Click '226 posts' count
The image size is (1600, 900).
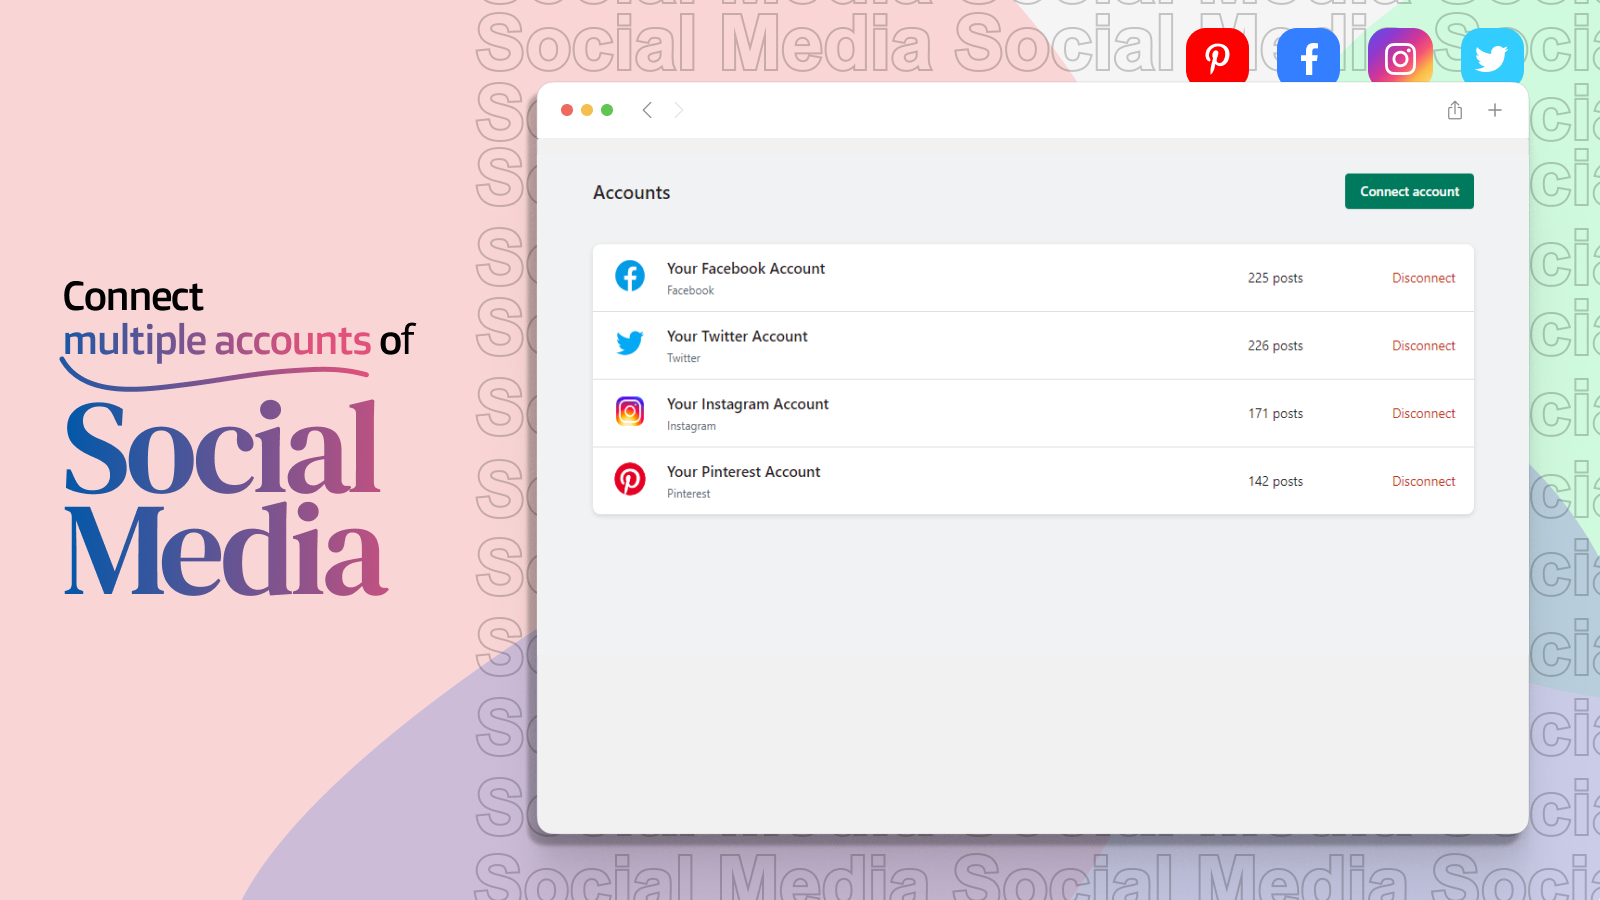click(1275, 346)
